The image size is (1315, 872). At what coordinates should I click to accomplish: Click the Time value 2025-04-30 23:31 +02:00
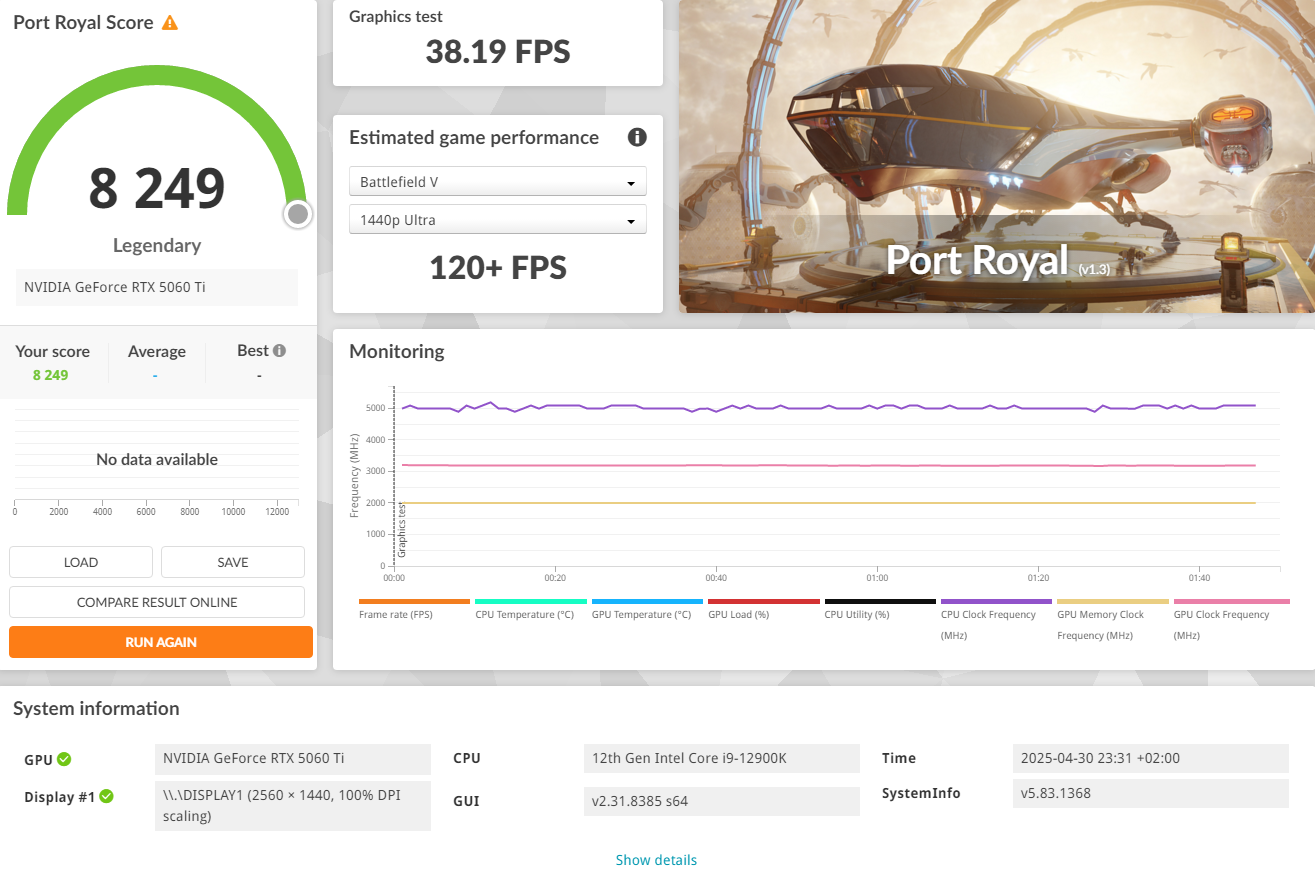pyautogui.click(x=1150, y=758)
